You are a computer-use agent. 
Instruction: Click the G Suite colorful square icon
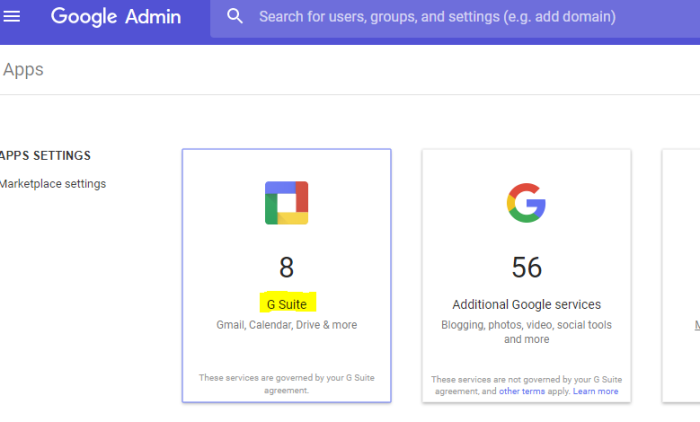click(287, 203)
